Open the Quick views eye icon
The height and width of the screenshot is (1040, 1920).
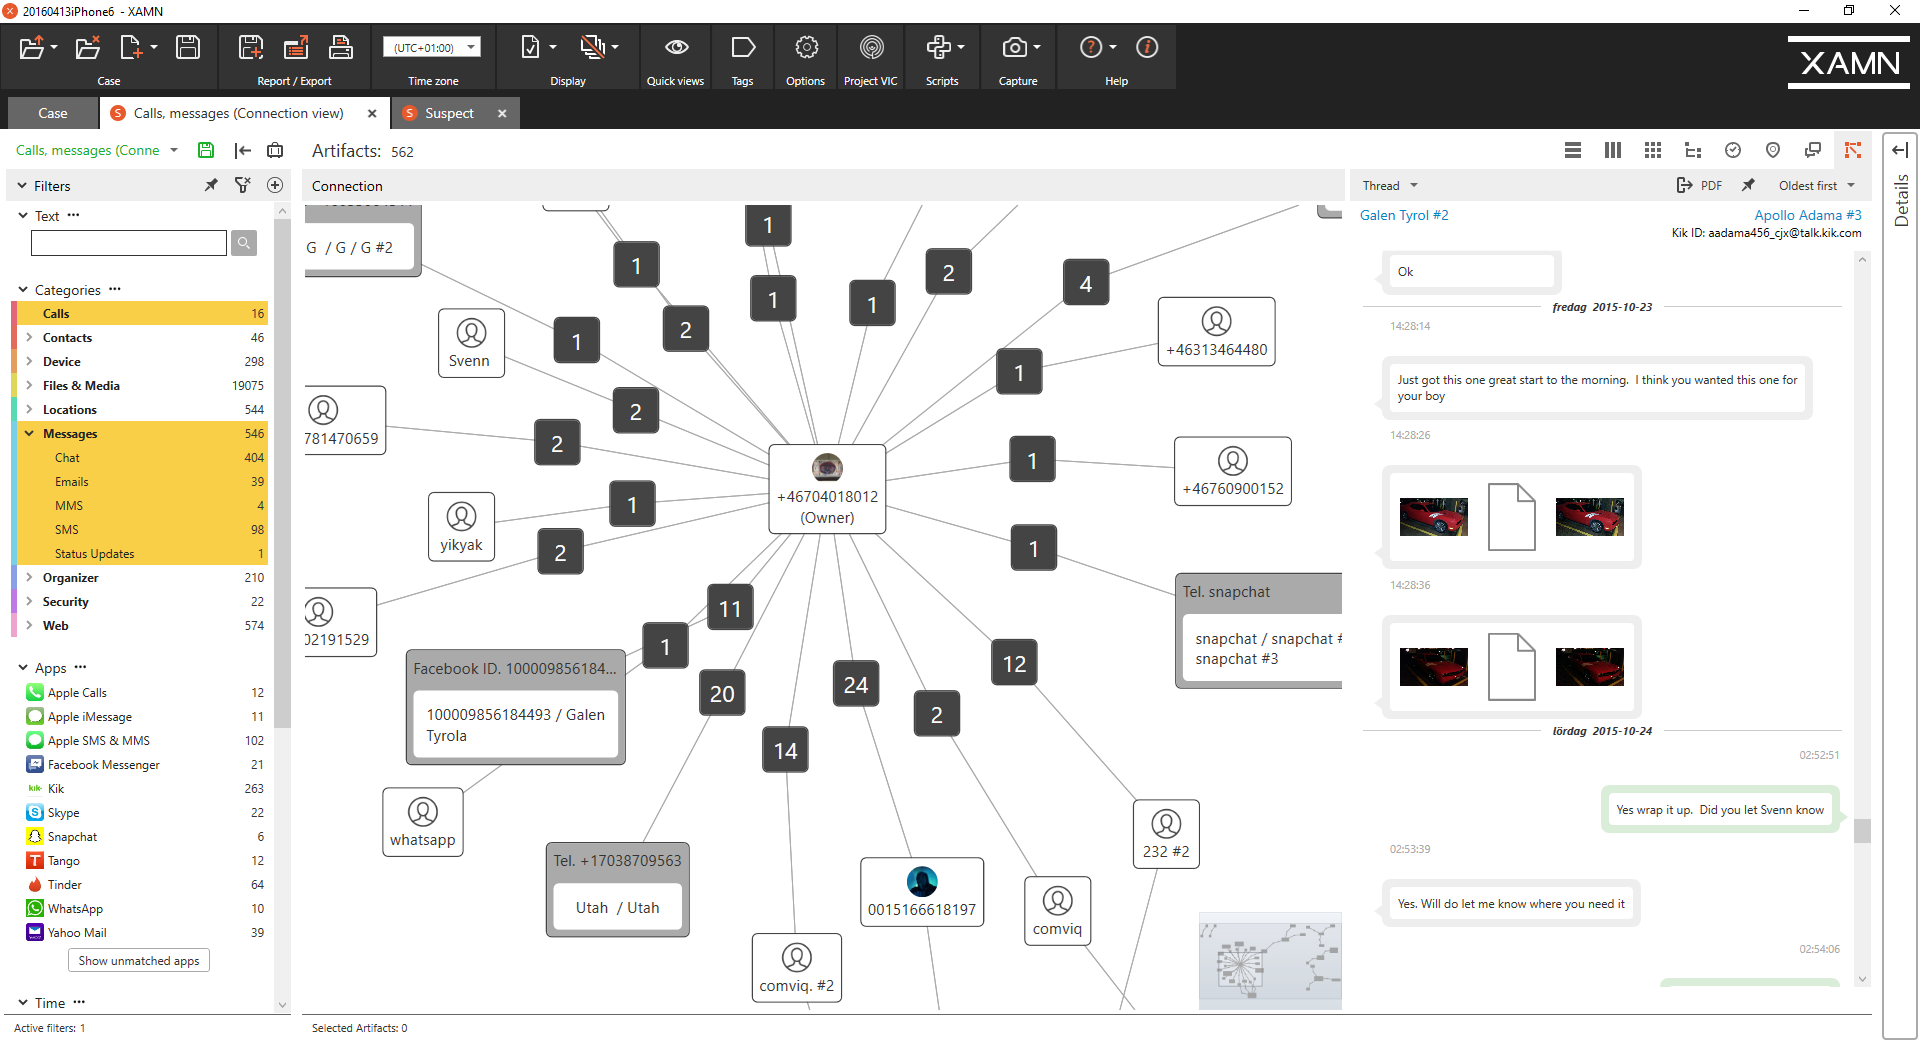coord(676,48)
